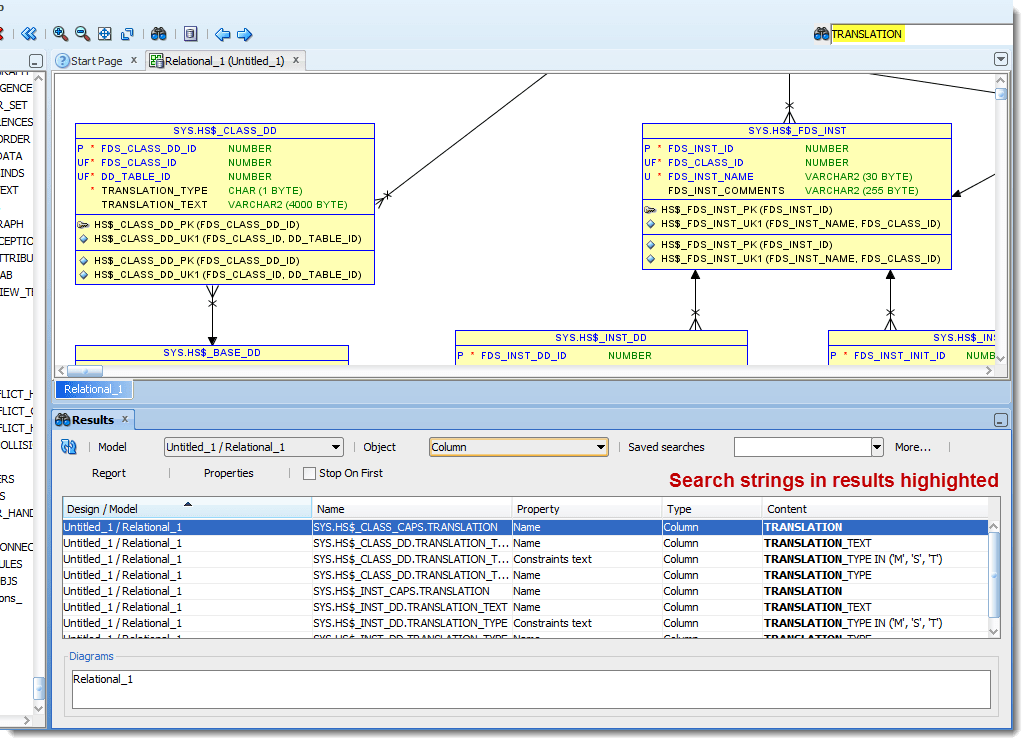Click the Fit Screen toolbar icon
Image resolution: width=1028 pixels, height=745 pixels.
[105, 34]
